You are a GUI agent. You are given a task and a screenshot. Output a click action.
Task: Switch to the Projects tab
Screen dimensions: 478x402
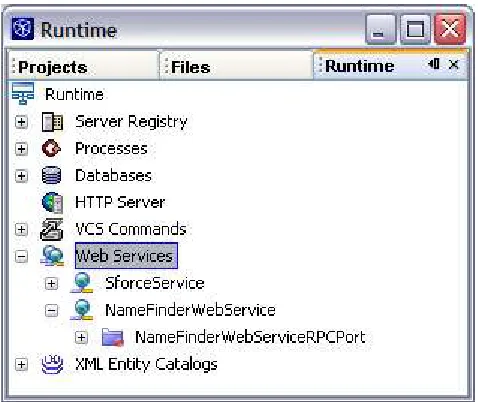(53, 67)
